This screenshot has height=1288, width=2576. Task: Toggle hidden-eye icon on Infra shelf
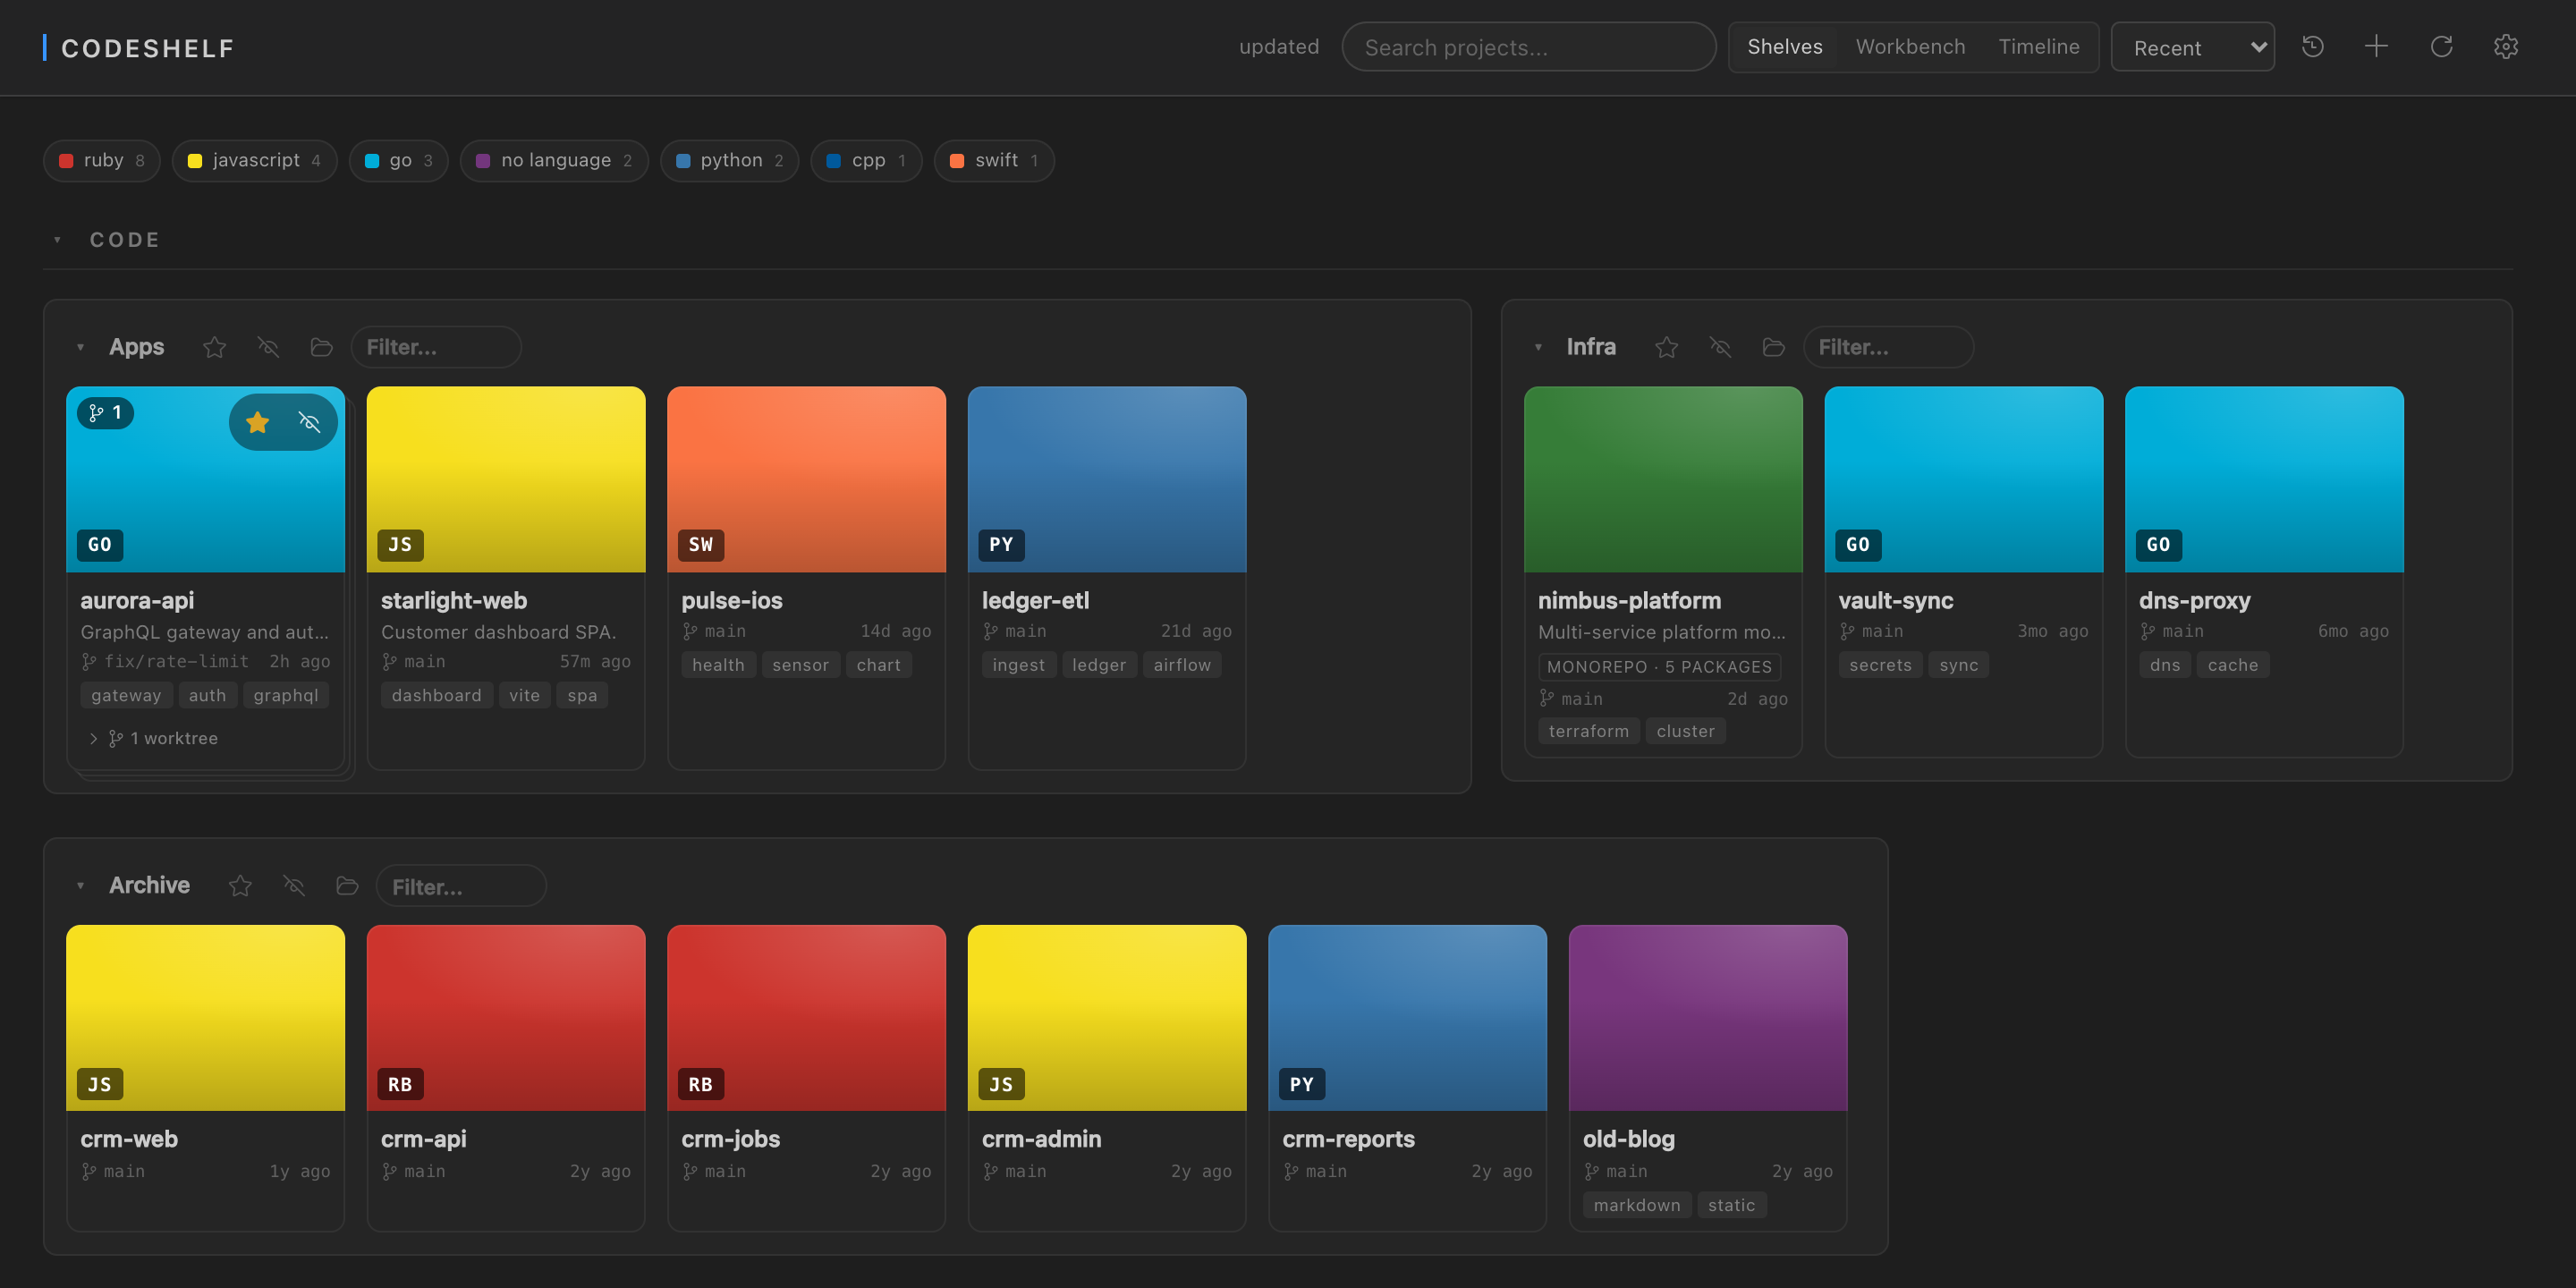(1720, 347)
